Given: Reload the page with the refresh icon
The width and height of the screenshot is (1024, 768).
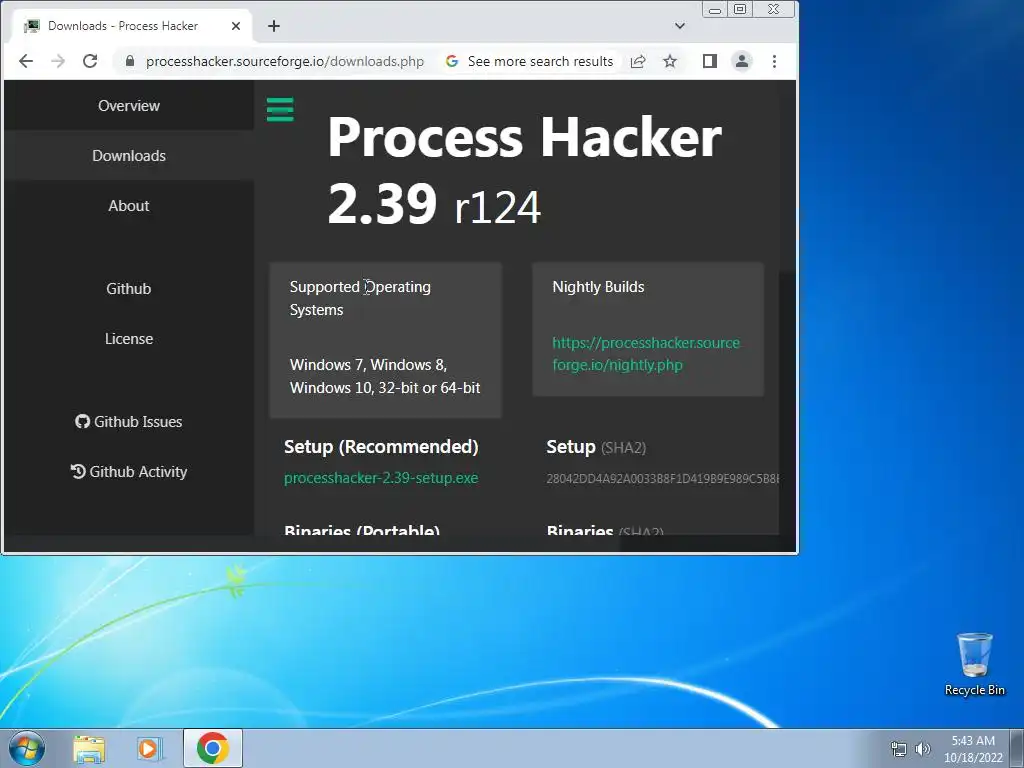Looking at the screenshot, I should tap(90, 61).
